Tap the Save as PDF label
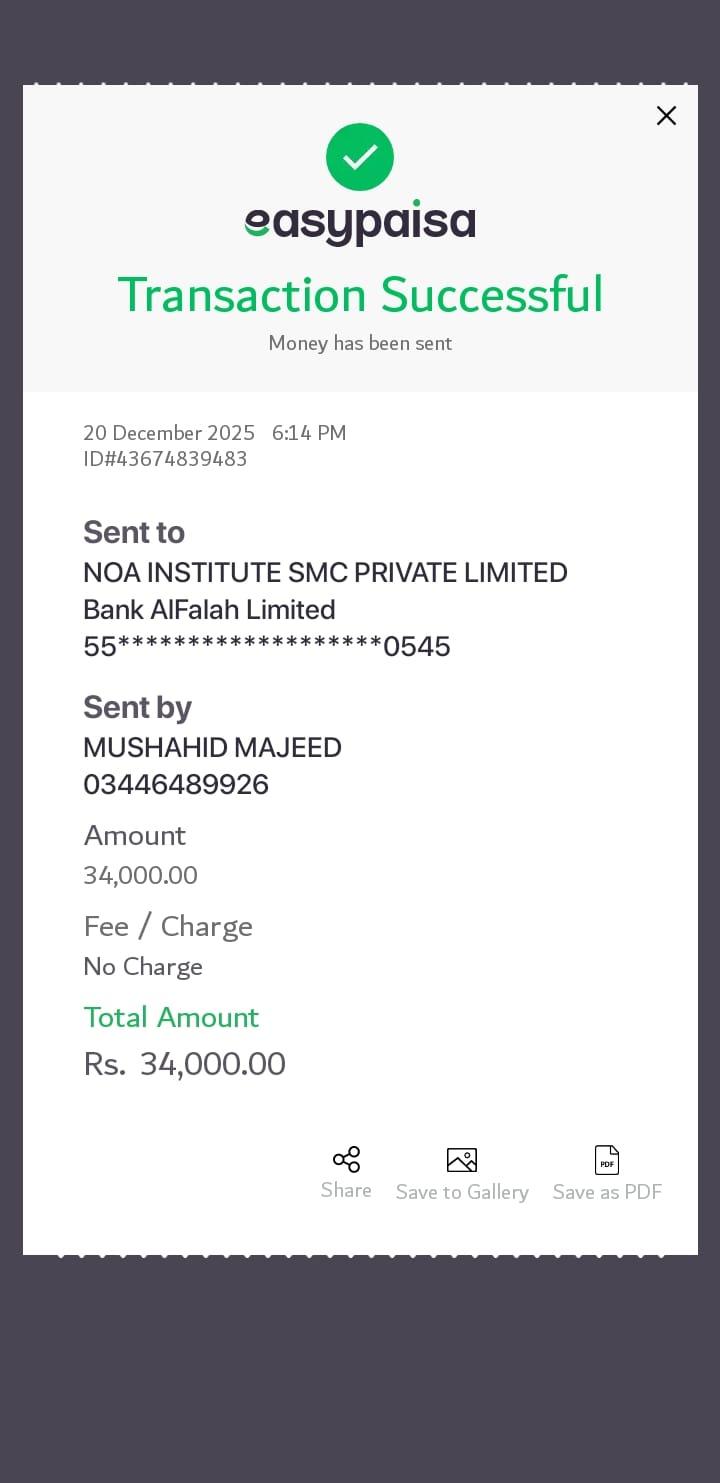The width and height of the screenshot is (720, 1483). (607, 1192)
